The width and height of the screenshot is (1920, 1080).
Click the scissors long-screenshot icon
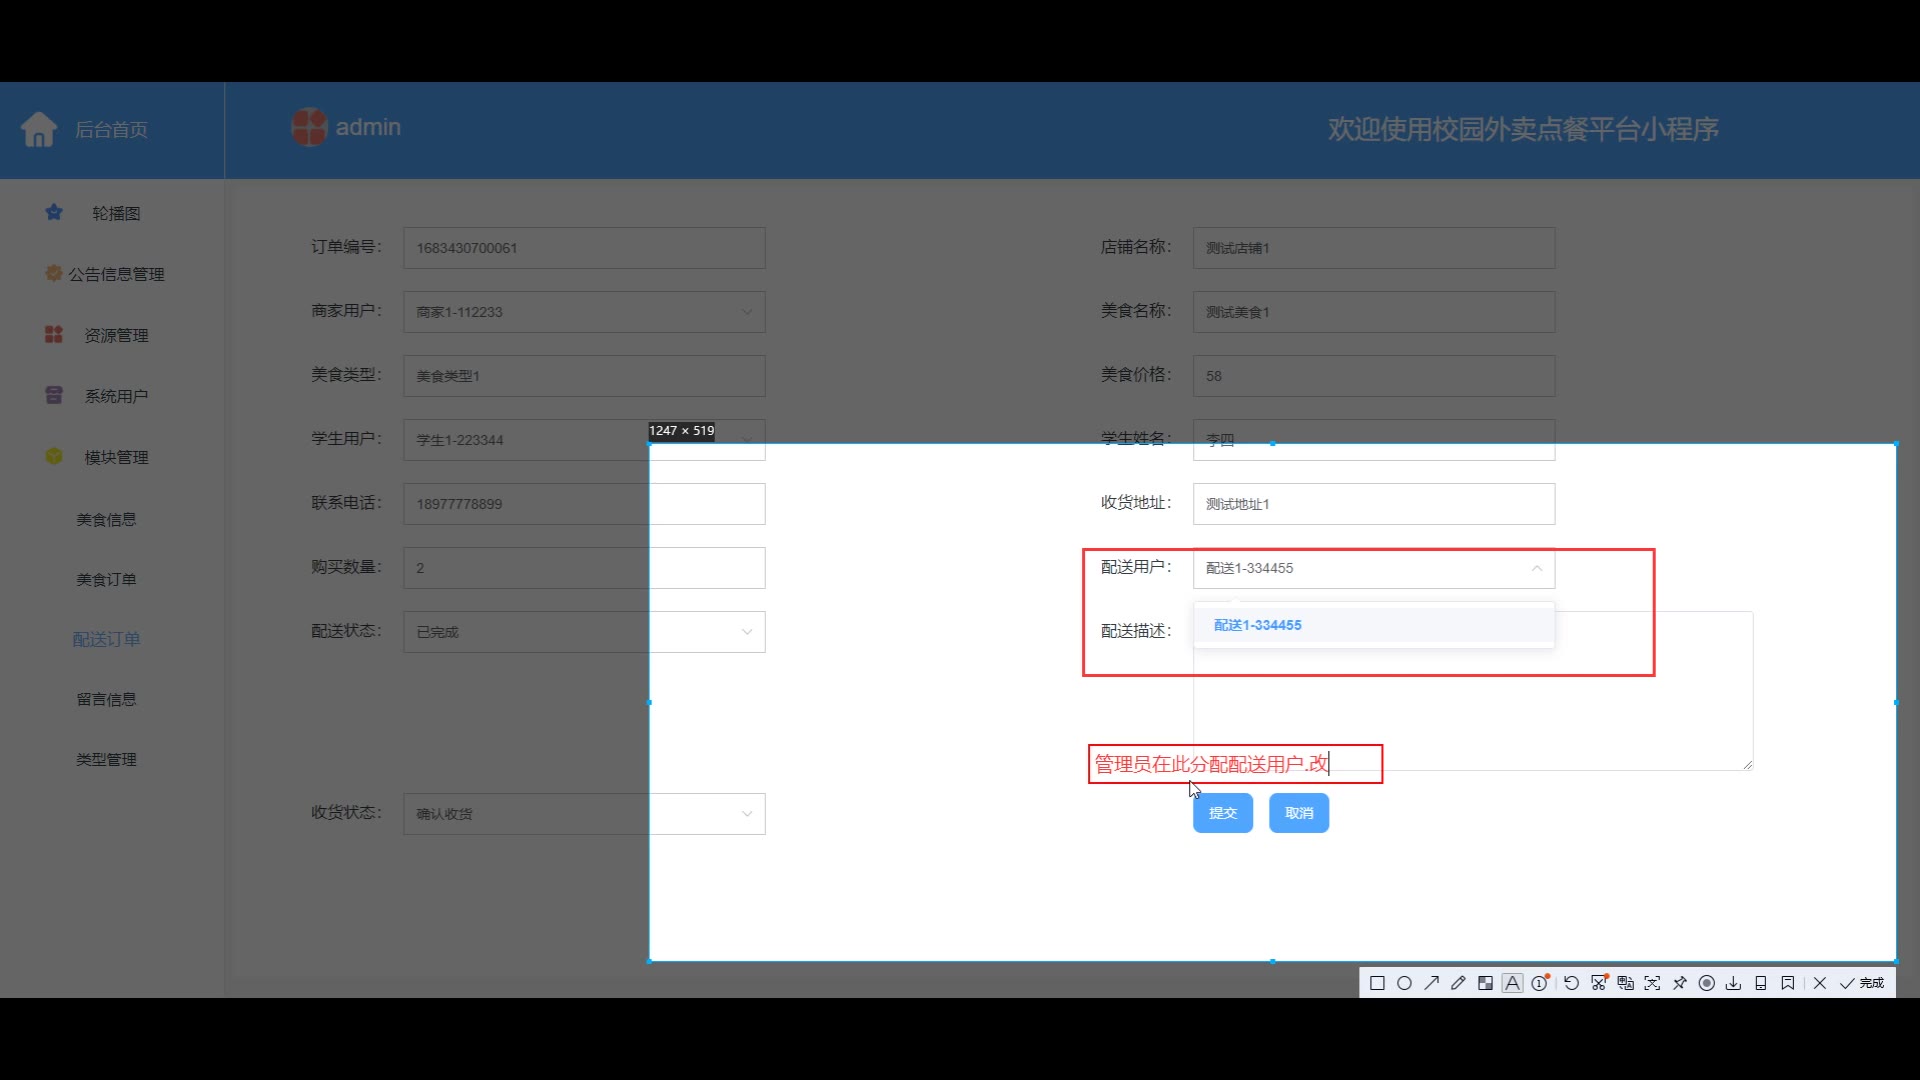click(1598, 983)
